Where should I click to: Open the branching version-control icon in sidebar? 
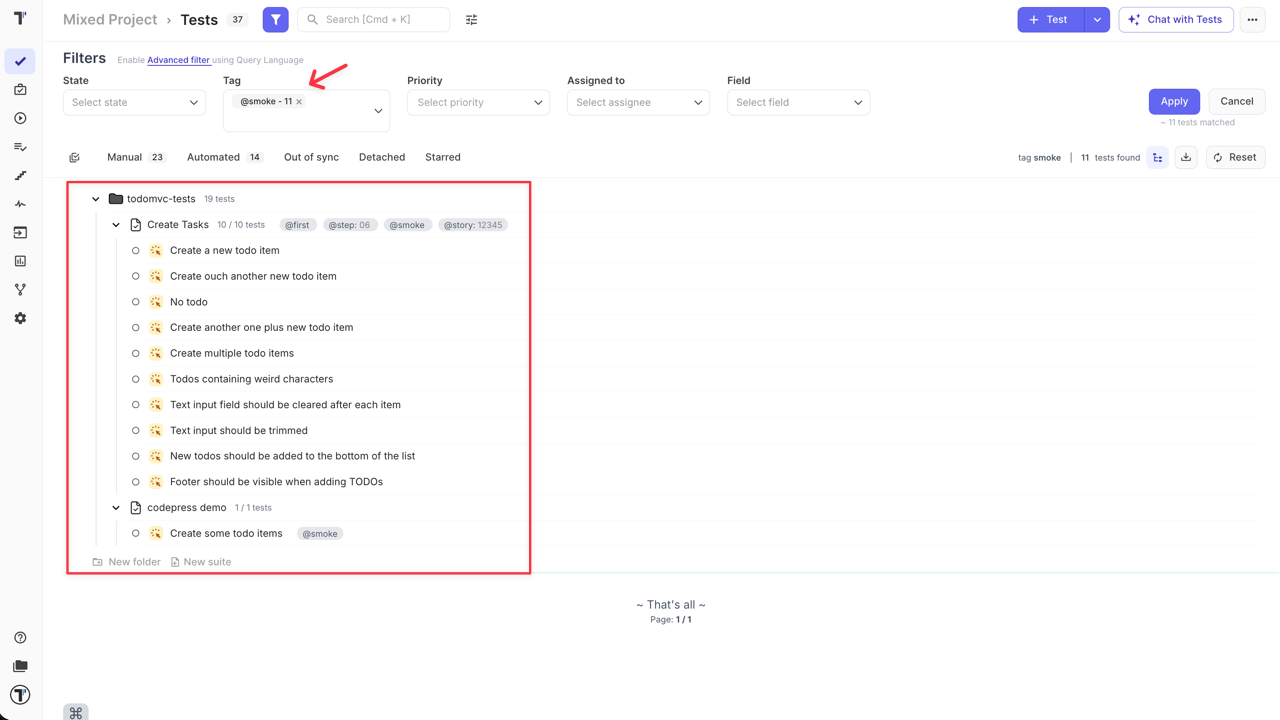point(20,289)
